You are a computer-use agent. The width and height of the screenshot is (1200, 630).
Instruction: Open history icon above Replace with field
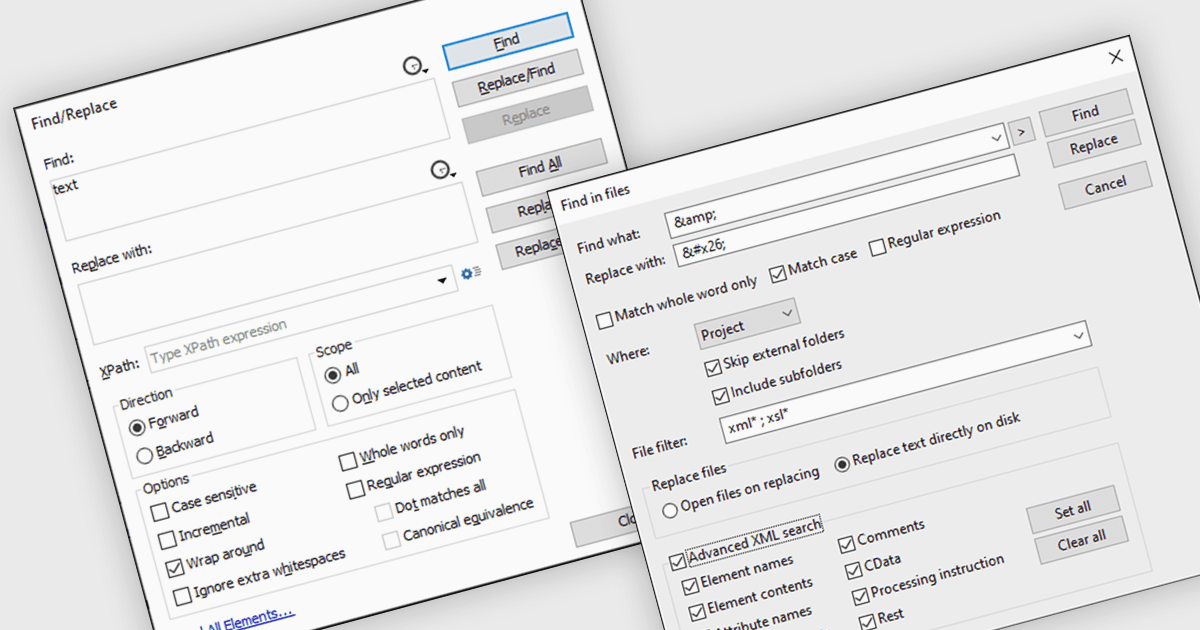(x=443, y=171)
